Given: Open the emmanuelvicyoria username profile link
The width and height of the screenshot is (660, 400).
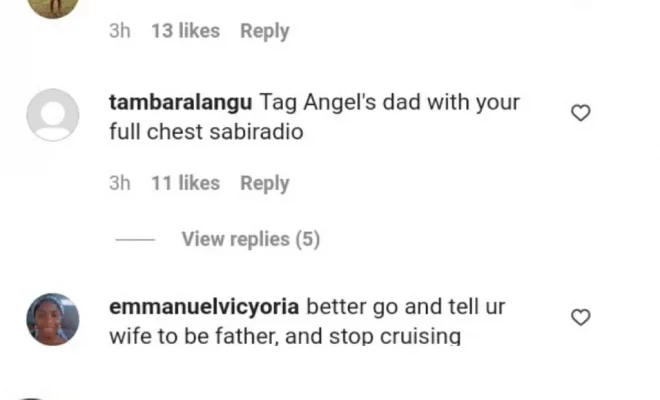Looking at the screenshot, I should (204, 307).
